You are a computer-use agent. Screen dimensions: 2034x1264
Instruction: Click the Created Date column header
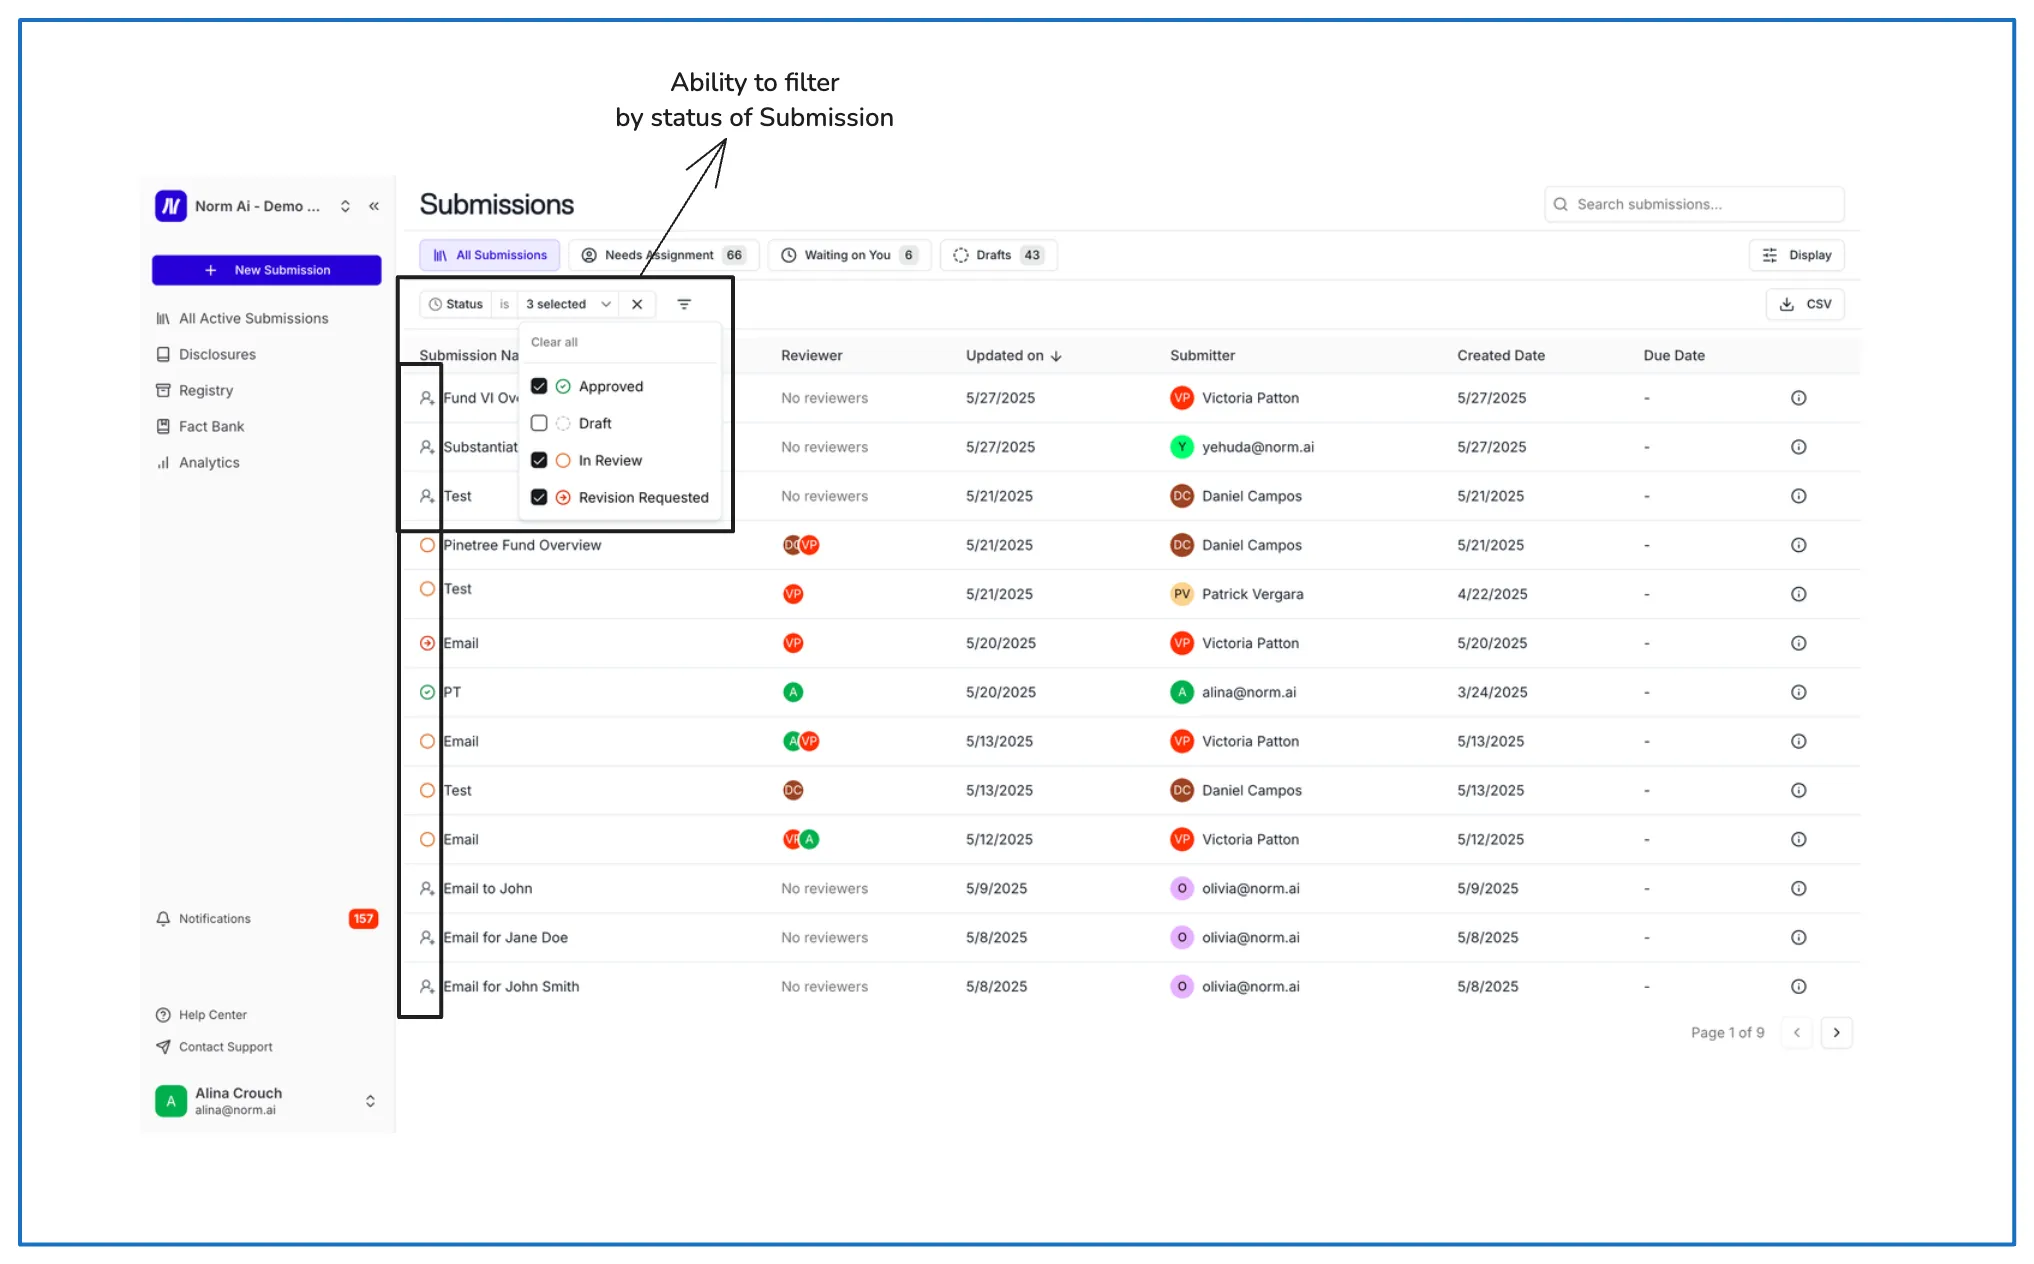(1500, 355)
